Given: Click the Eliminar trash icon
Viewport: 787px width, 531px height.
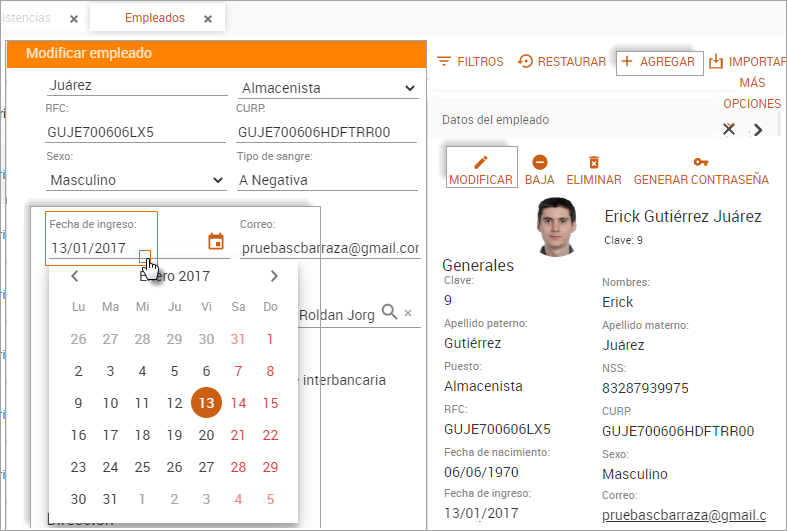Looking at the screenshot, I should tap(594, 162).
